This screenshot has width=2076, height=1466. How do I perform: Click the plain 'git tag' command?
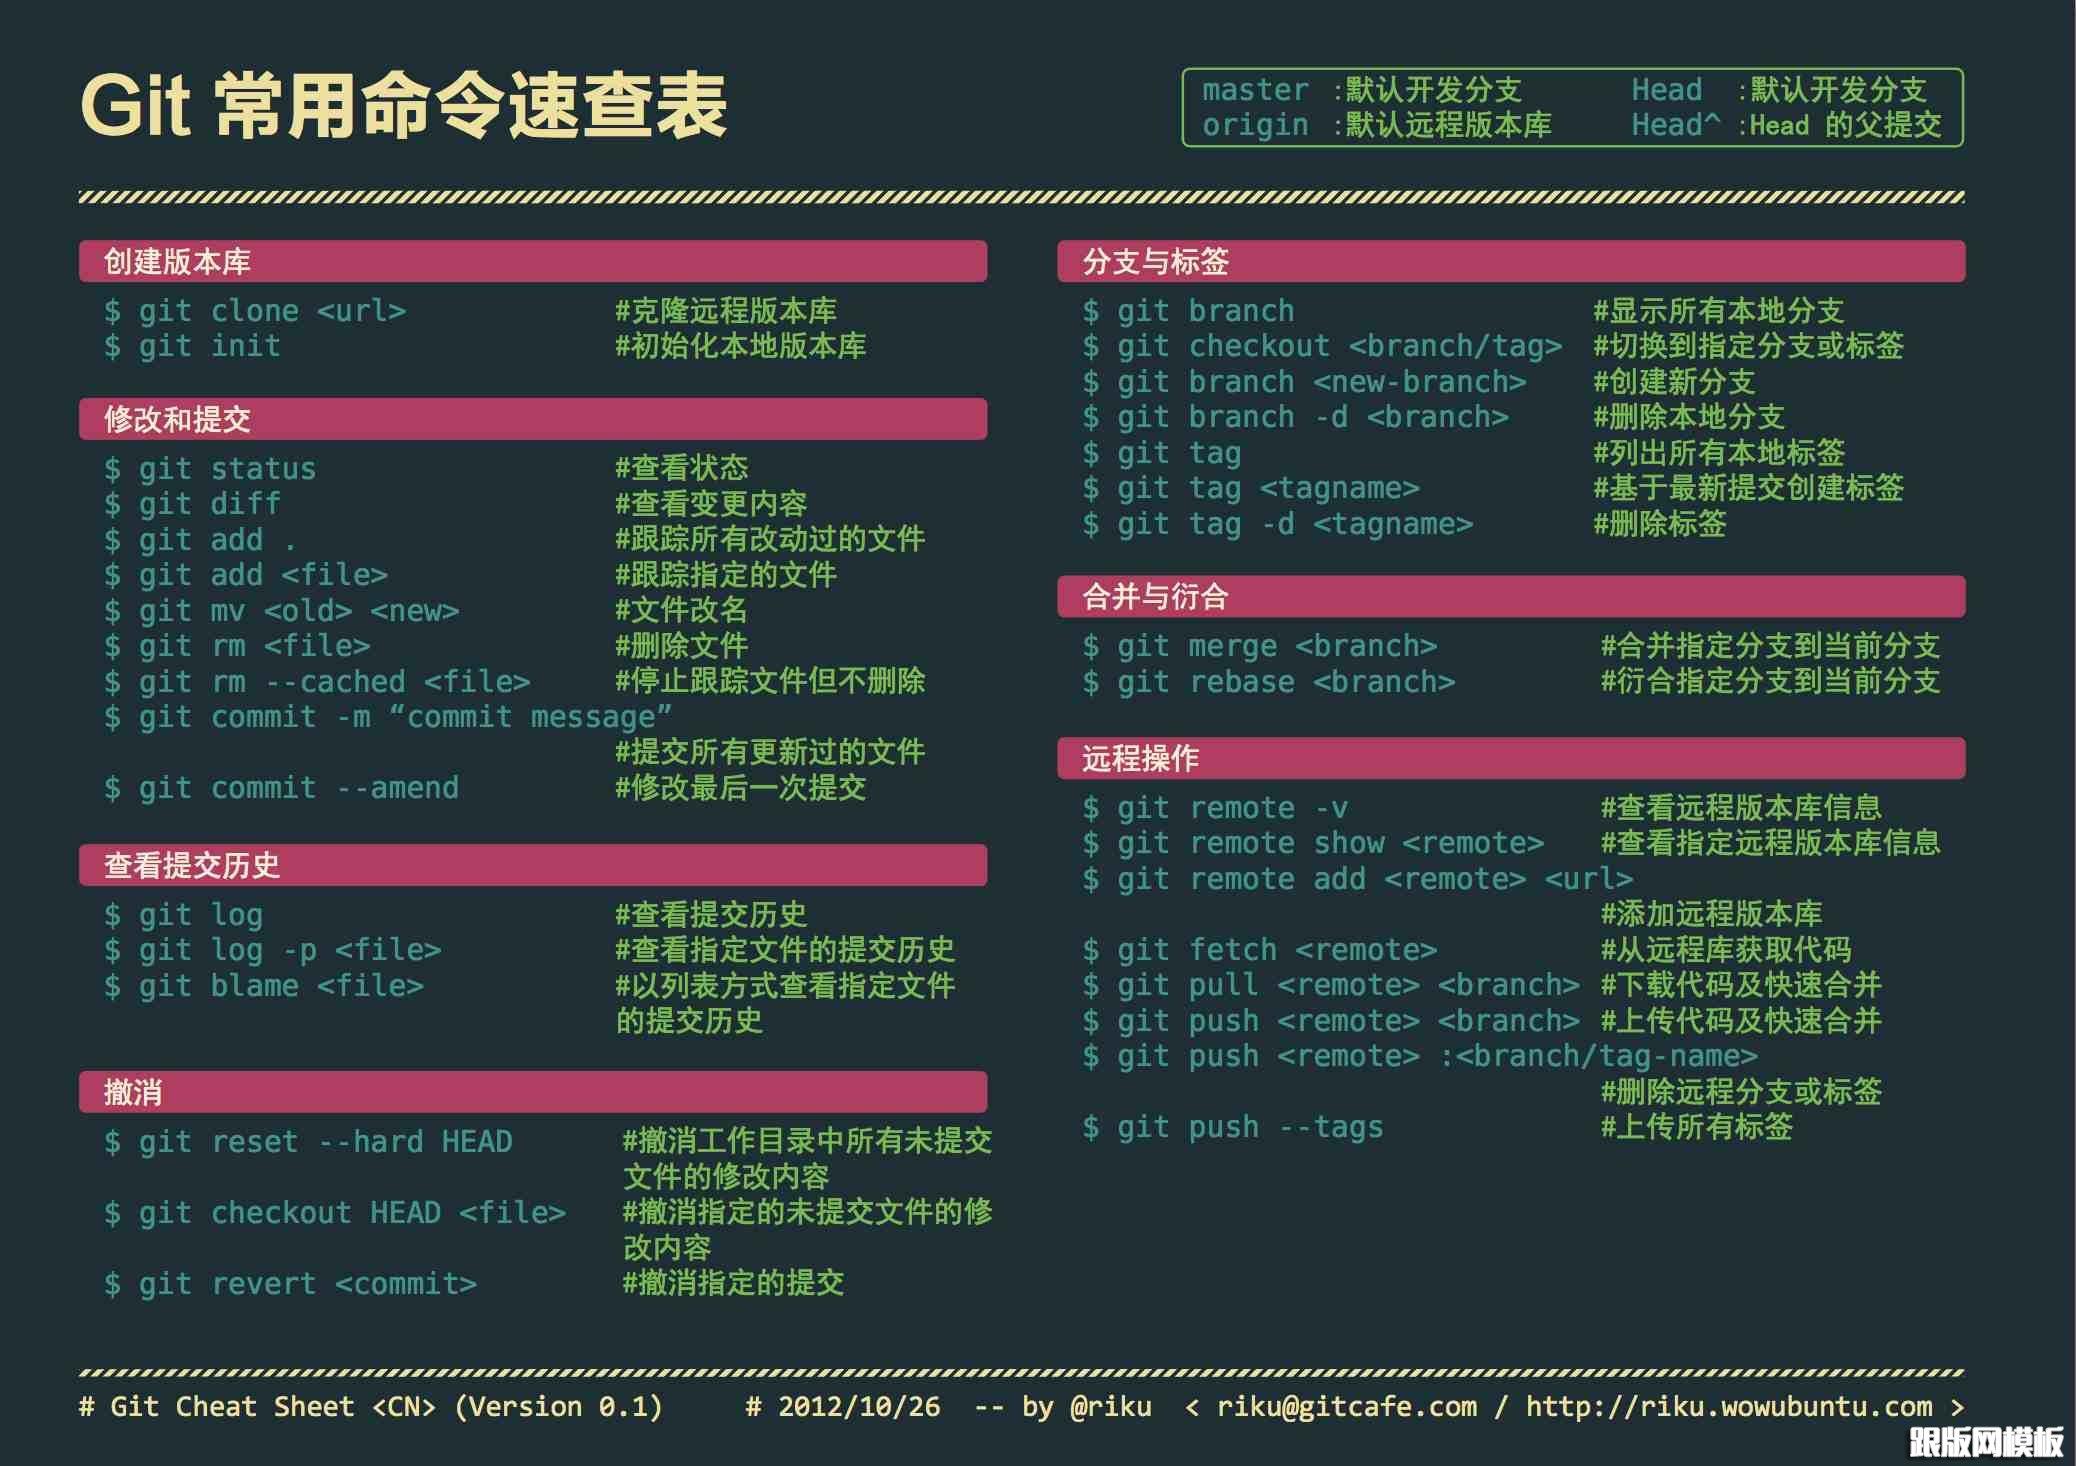(x=1161, y=453)
